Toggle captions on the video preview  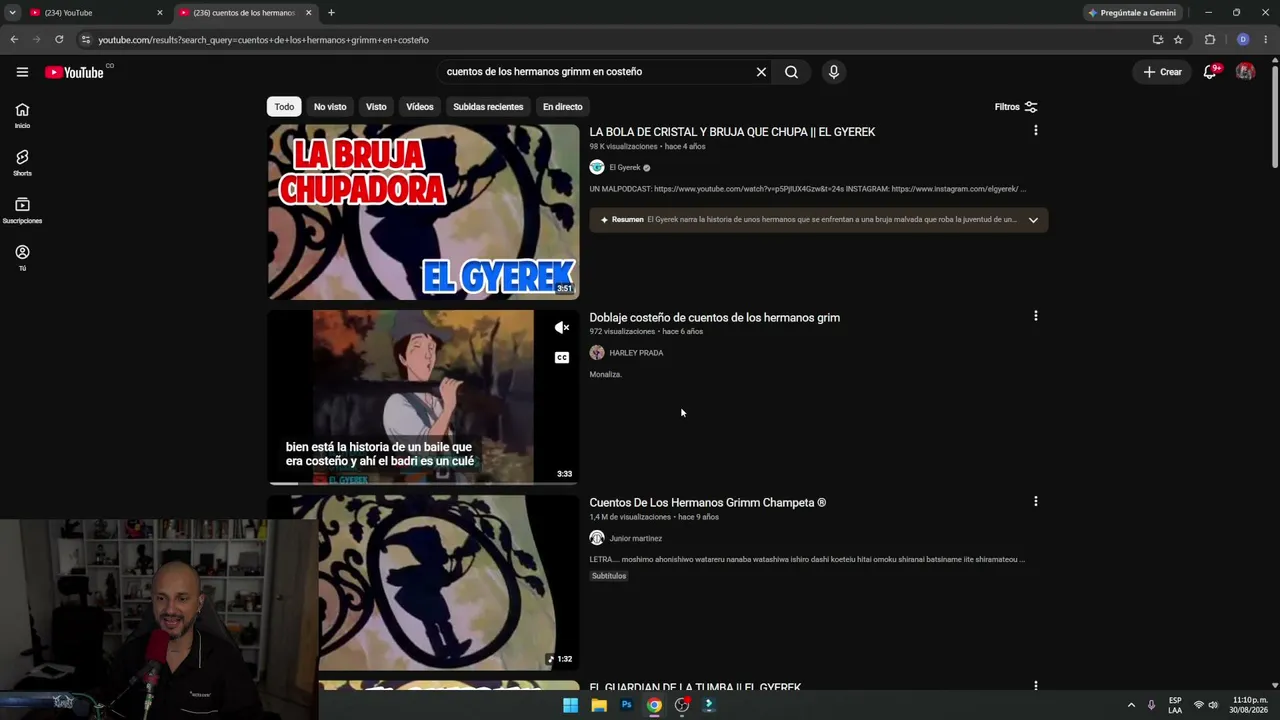pyautogui.click(x=562, y=357)
